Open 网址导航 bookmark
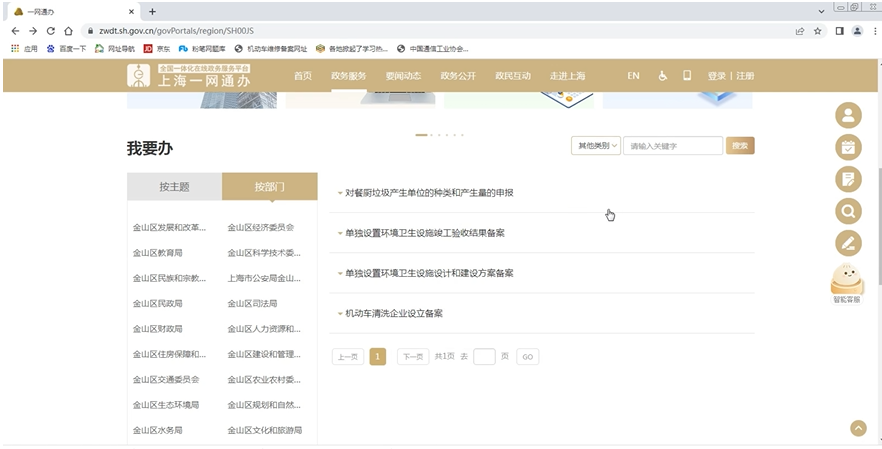This screenshot has width=882, height=449. [115, 49]
